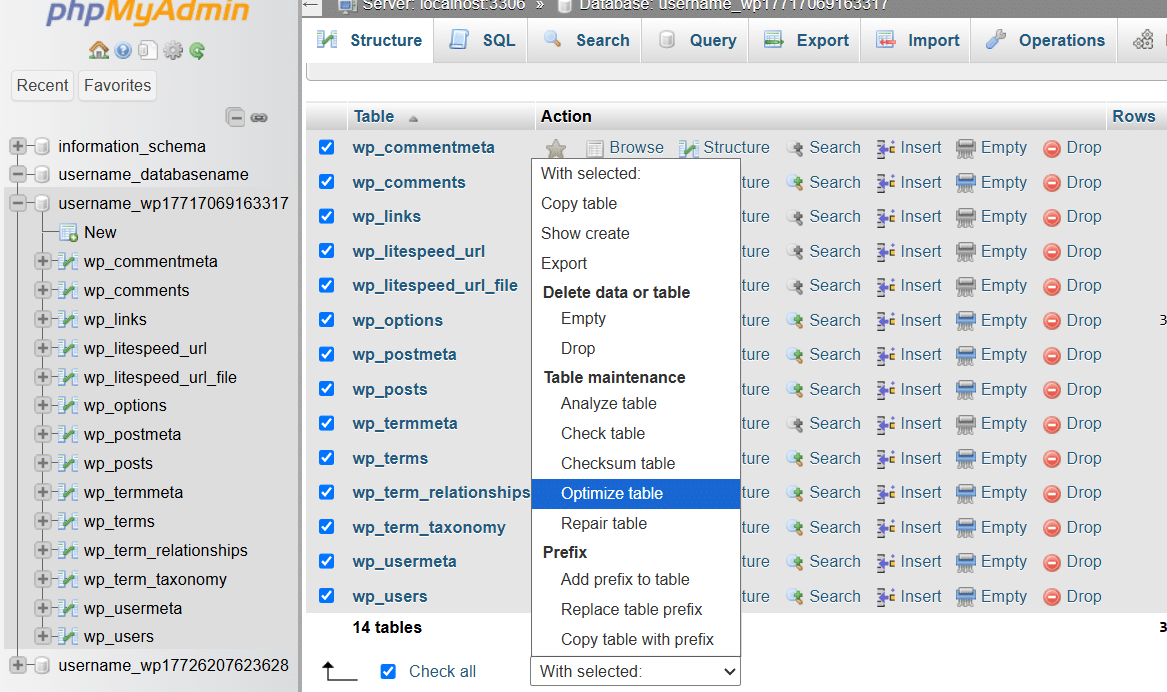Uncheck the wp_litespeed_url checkbox
Viewport: 1167px width, 692px height.
[x=327, y=251]
